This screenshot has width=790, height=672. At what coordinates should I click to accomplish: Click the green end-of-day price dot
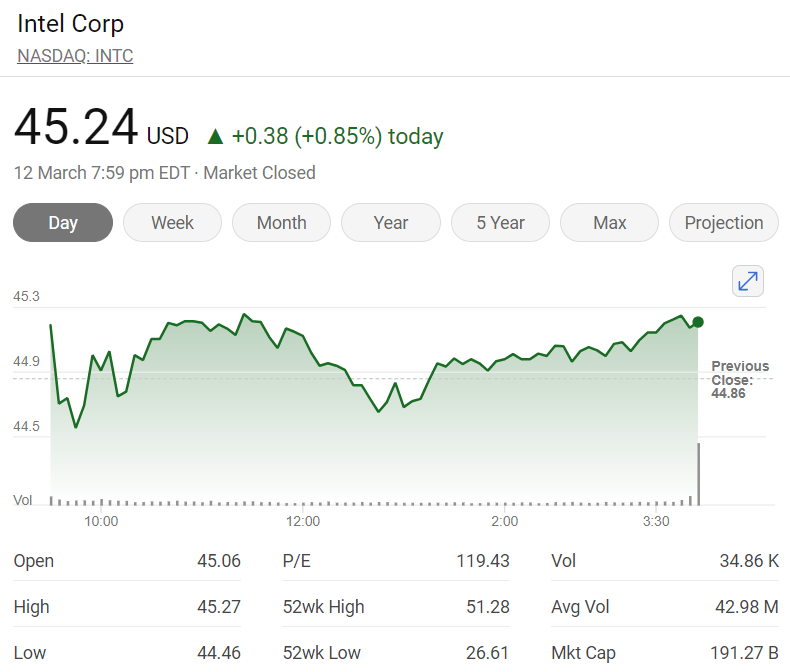click(x=698, y=322)
